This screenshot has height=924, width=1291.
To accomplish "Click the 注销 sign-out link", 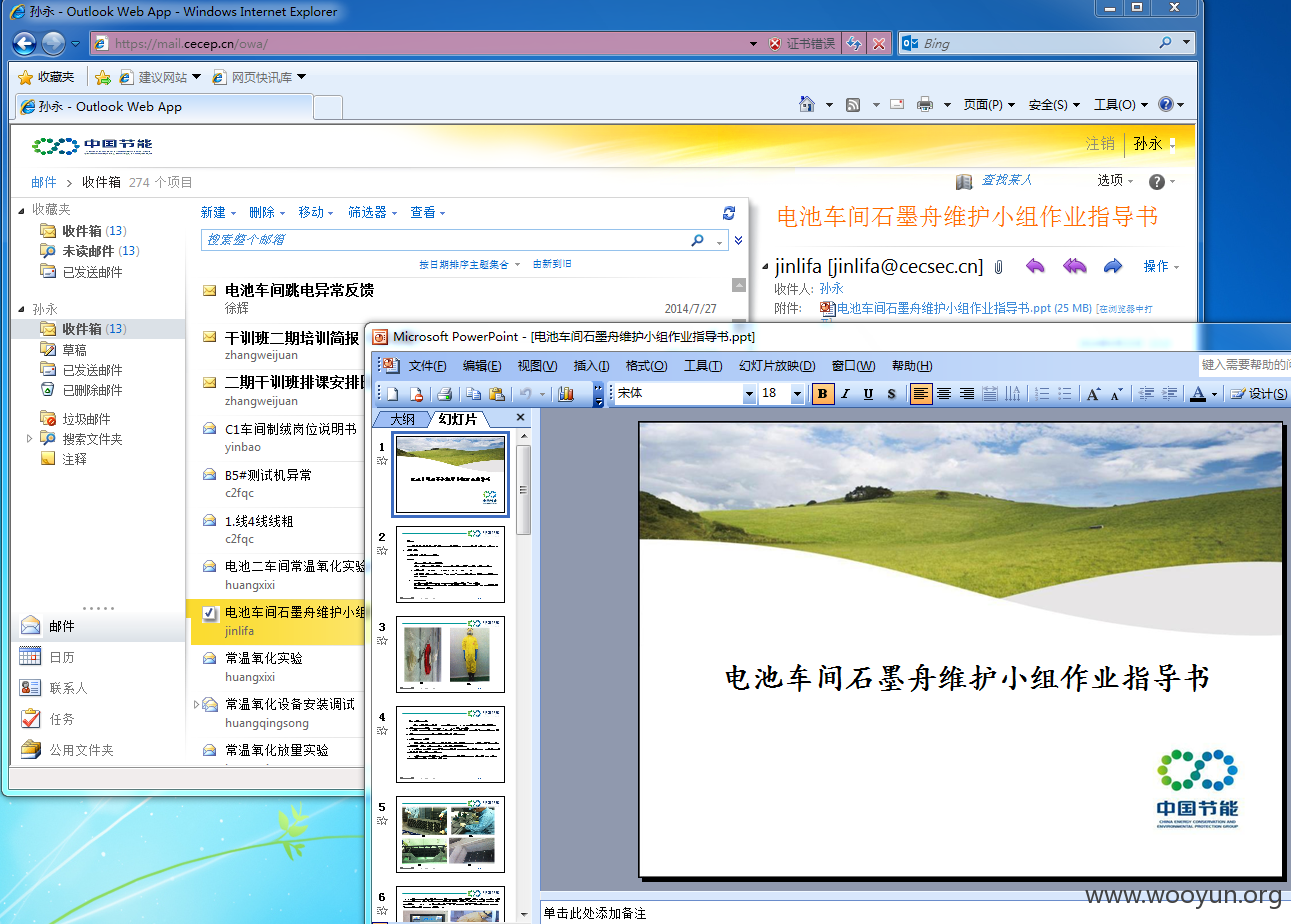I will (x=1100, y=144).
